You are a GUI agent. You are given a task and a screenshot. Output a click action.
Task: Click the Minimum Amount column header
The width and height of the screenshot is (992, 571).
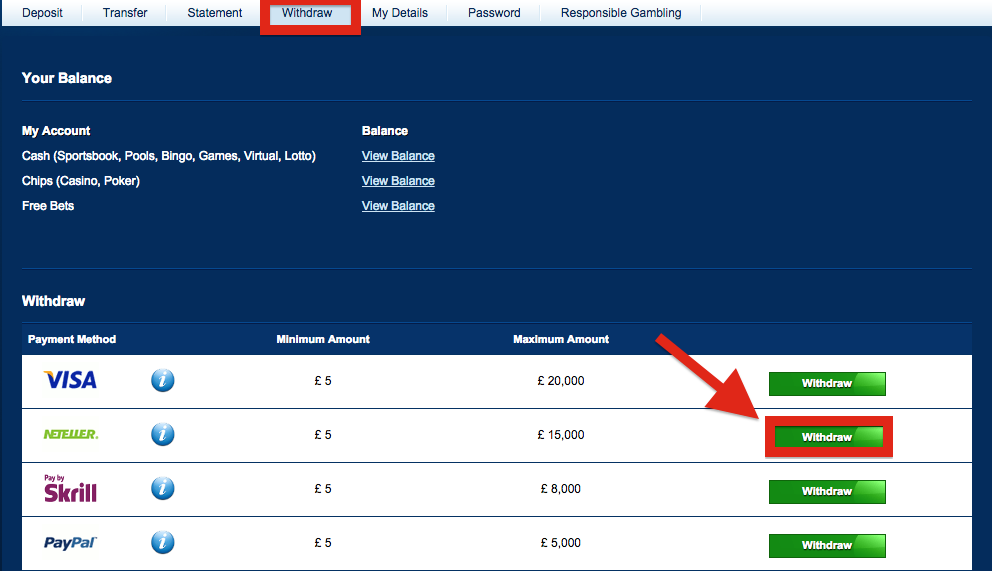tap(323, 340)
